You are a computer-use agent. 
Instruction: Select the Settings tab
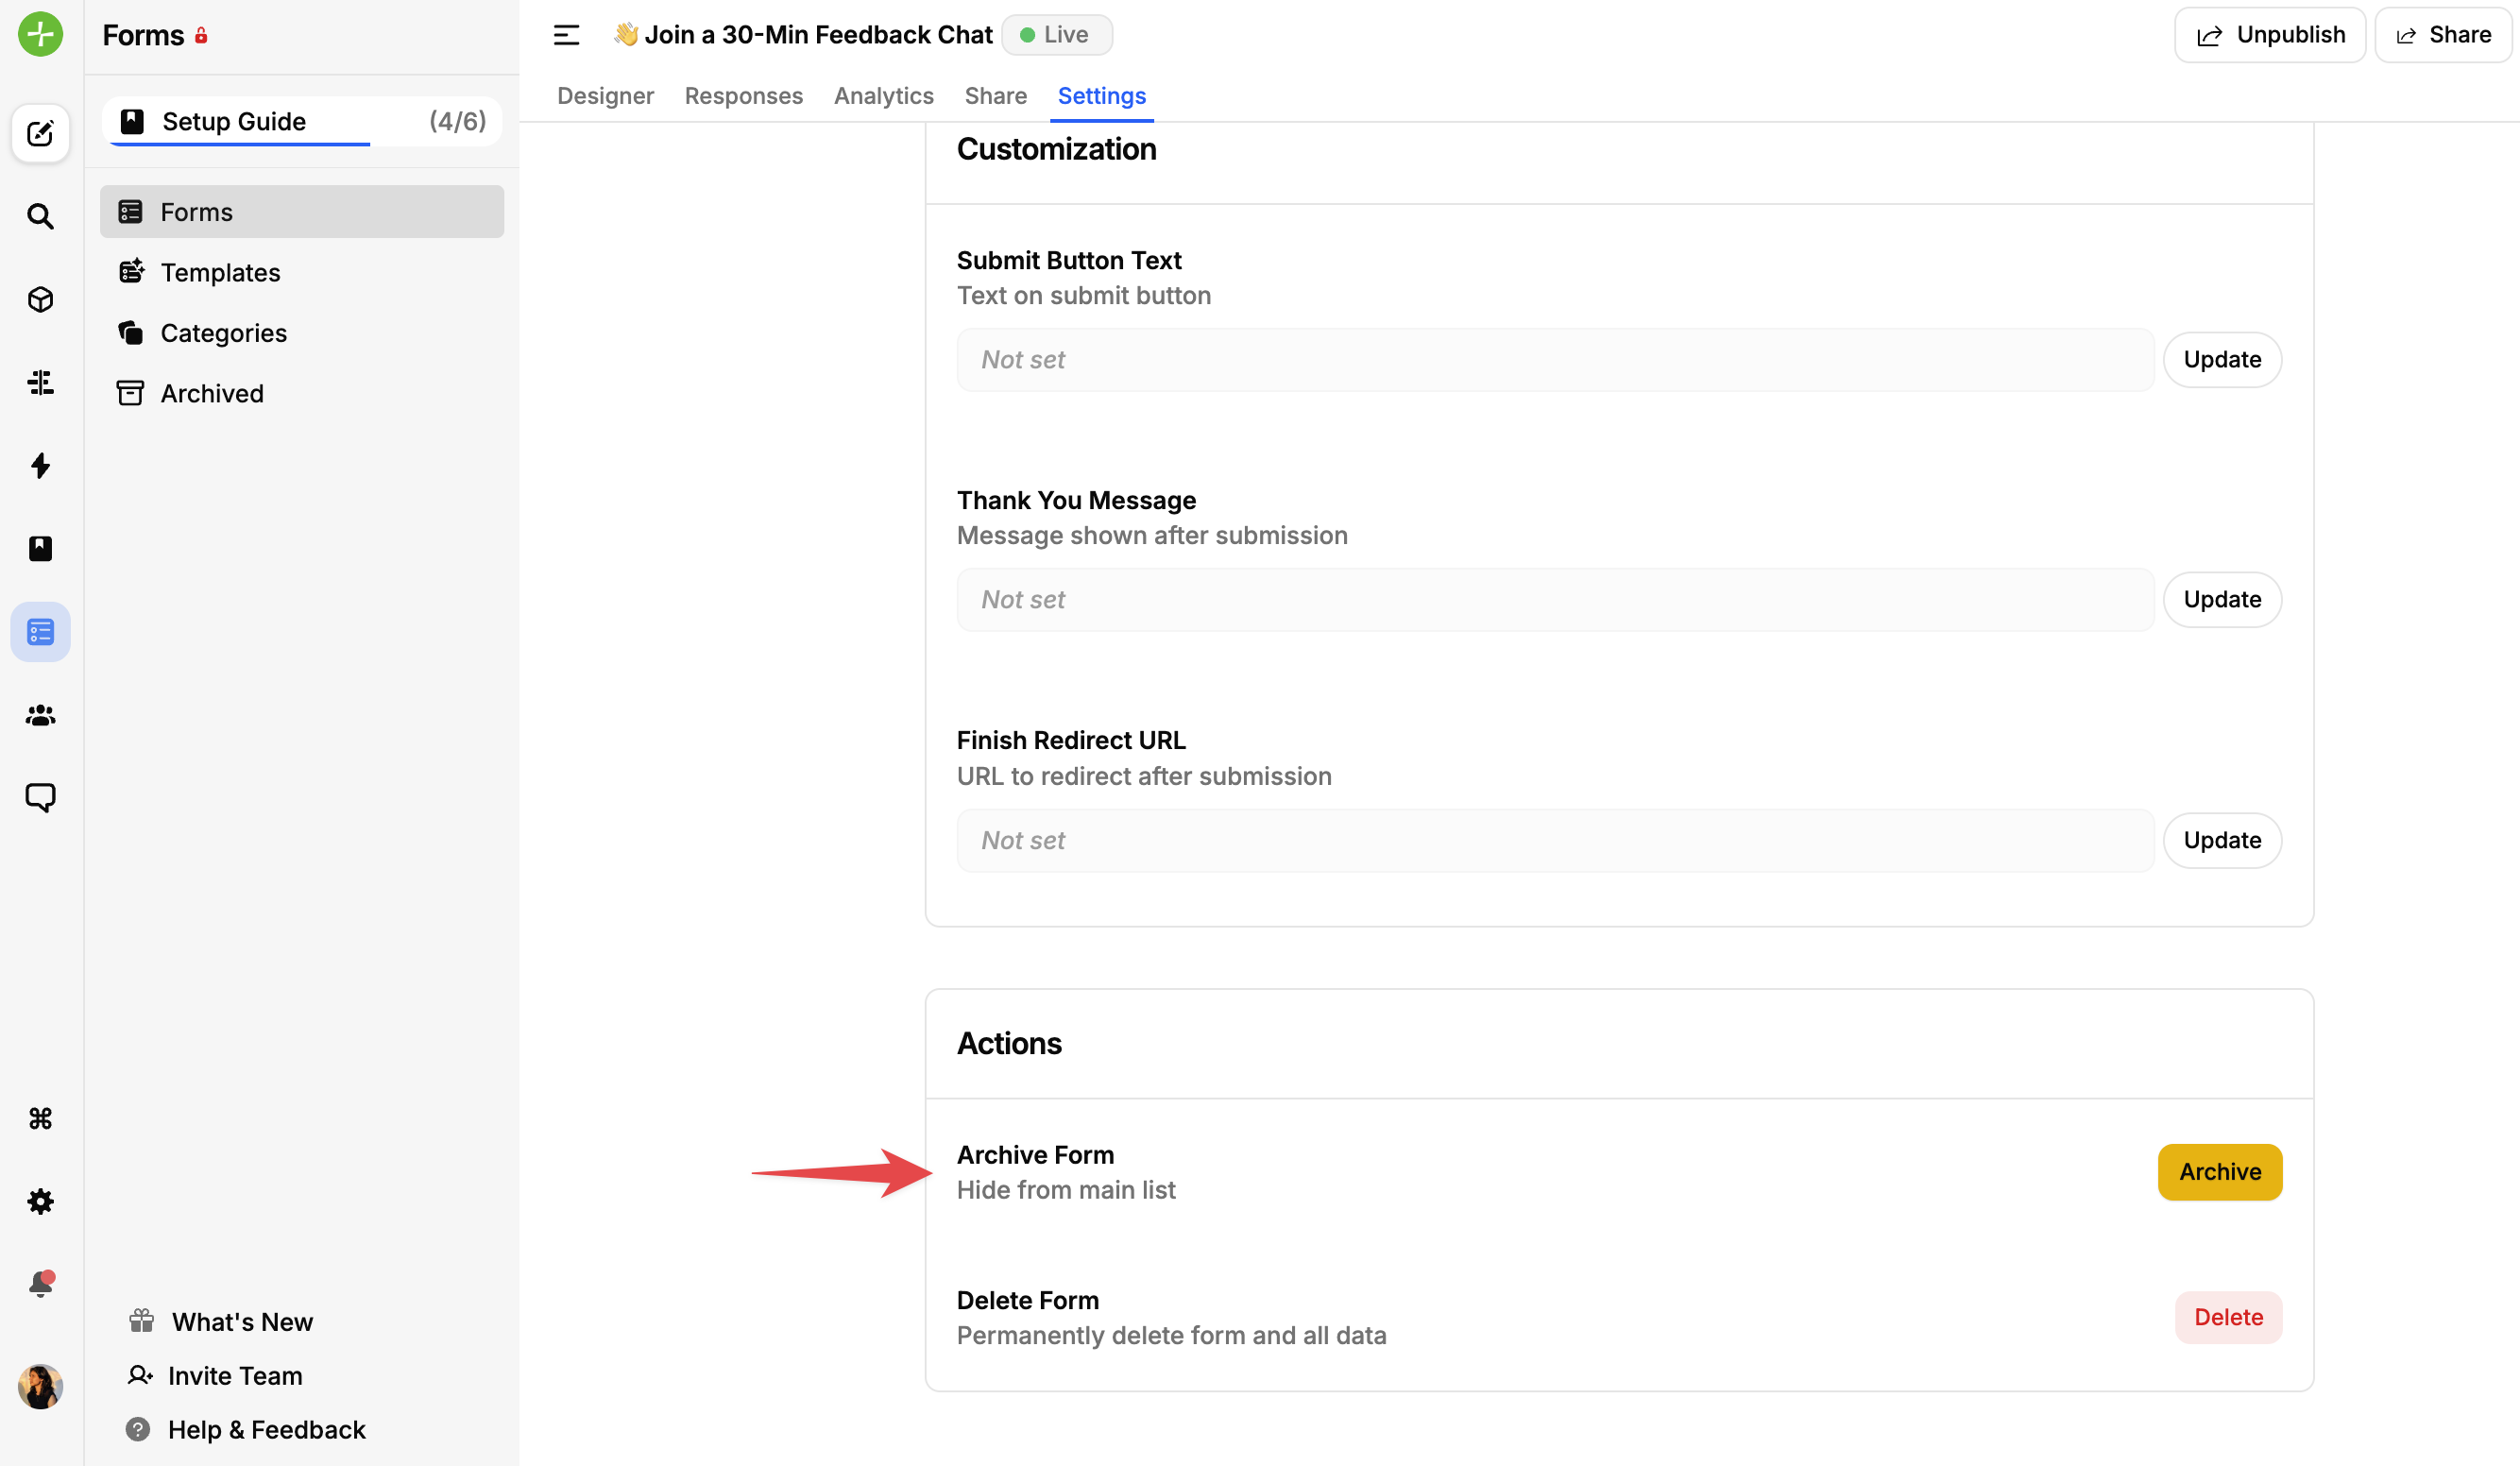point(1102,96)
